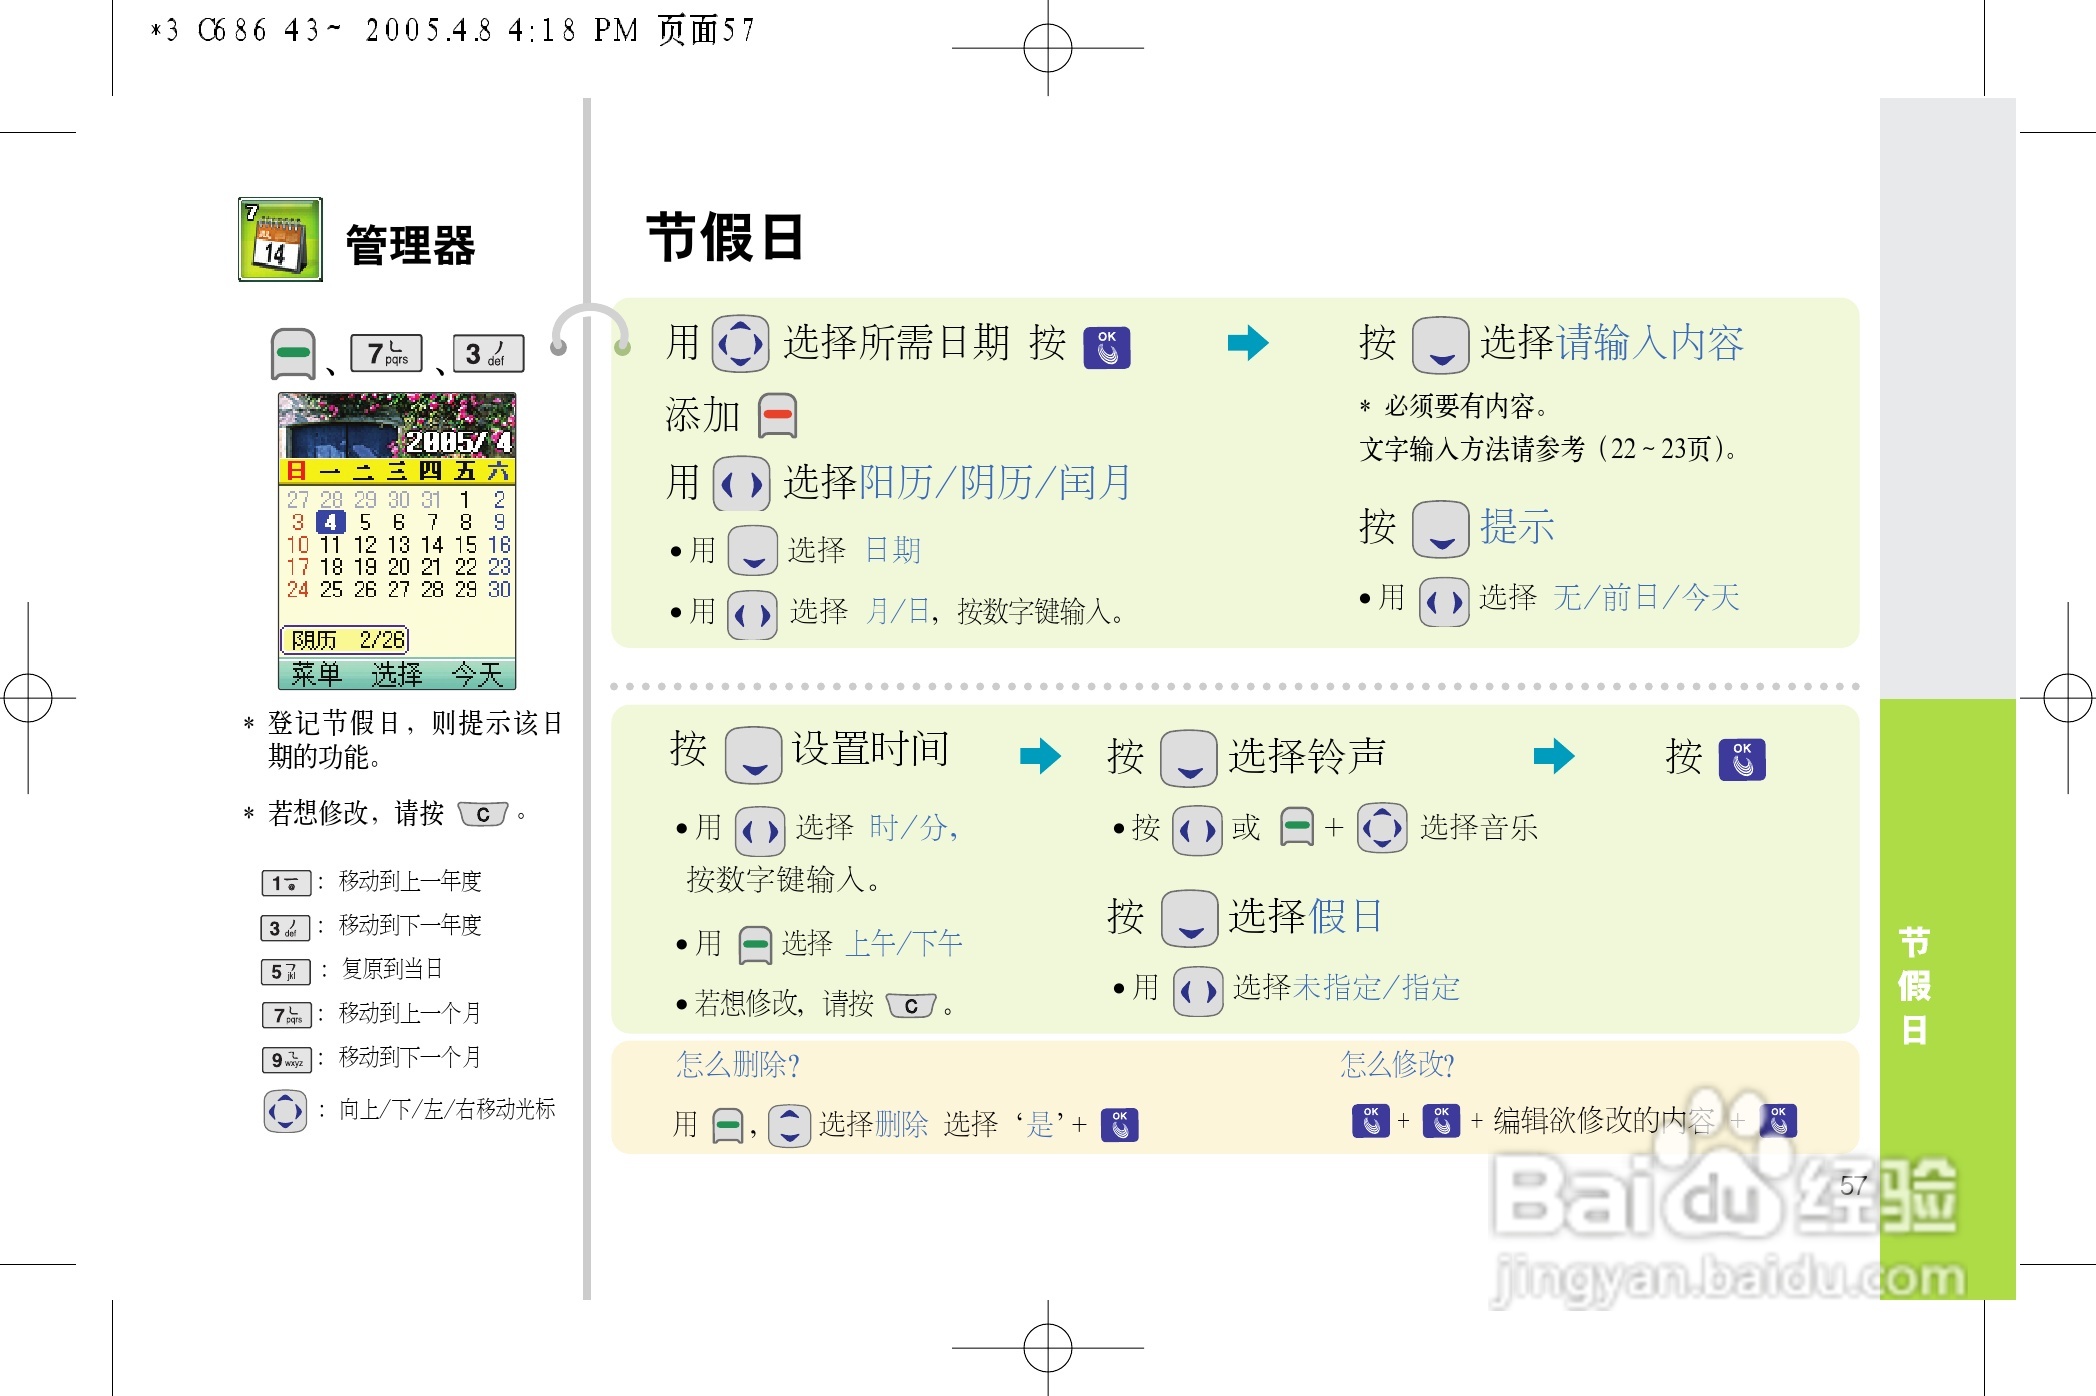The width and height of the screenshot is (2096, 1396).
Task: Click the down key next to 设置时间
Action: click(x=753, y=754)
